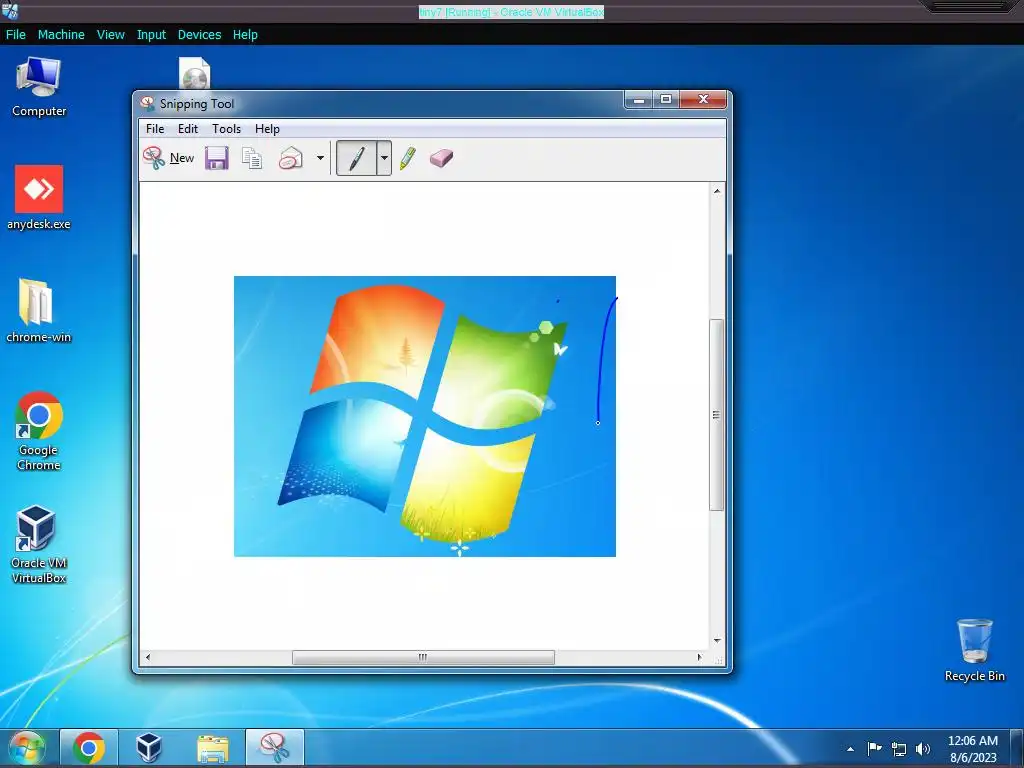Click the taskbar clock 12:06 AM
Viewport: 1024px width, 768px height.
click(972, 748)
